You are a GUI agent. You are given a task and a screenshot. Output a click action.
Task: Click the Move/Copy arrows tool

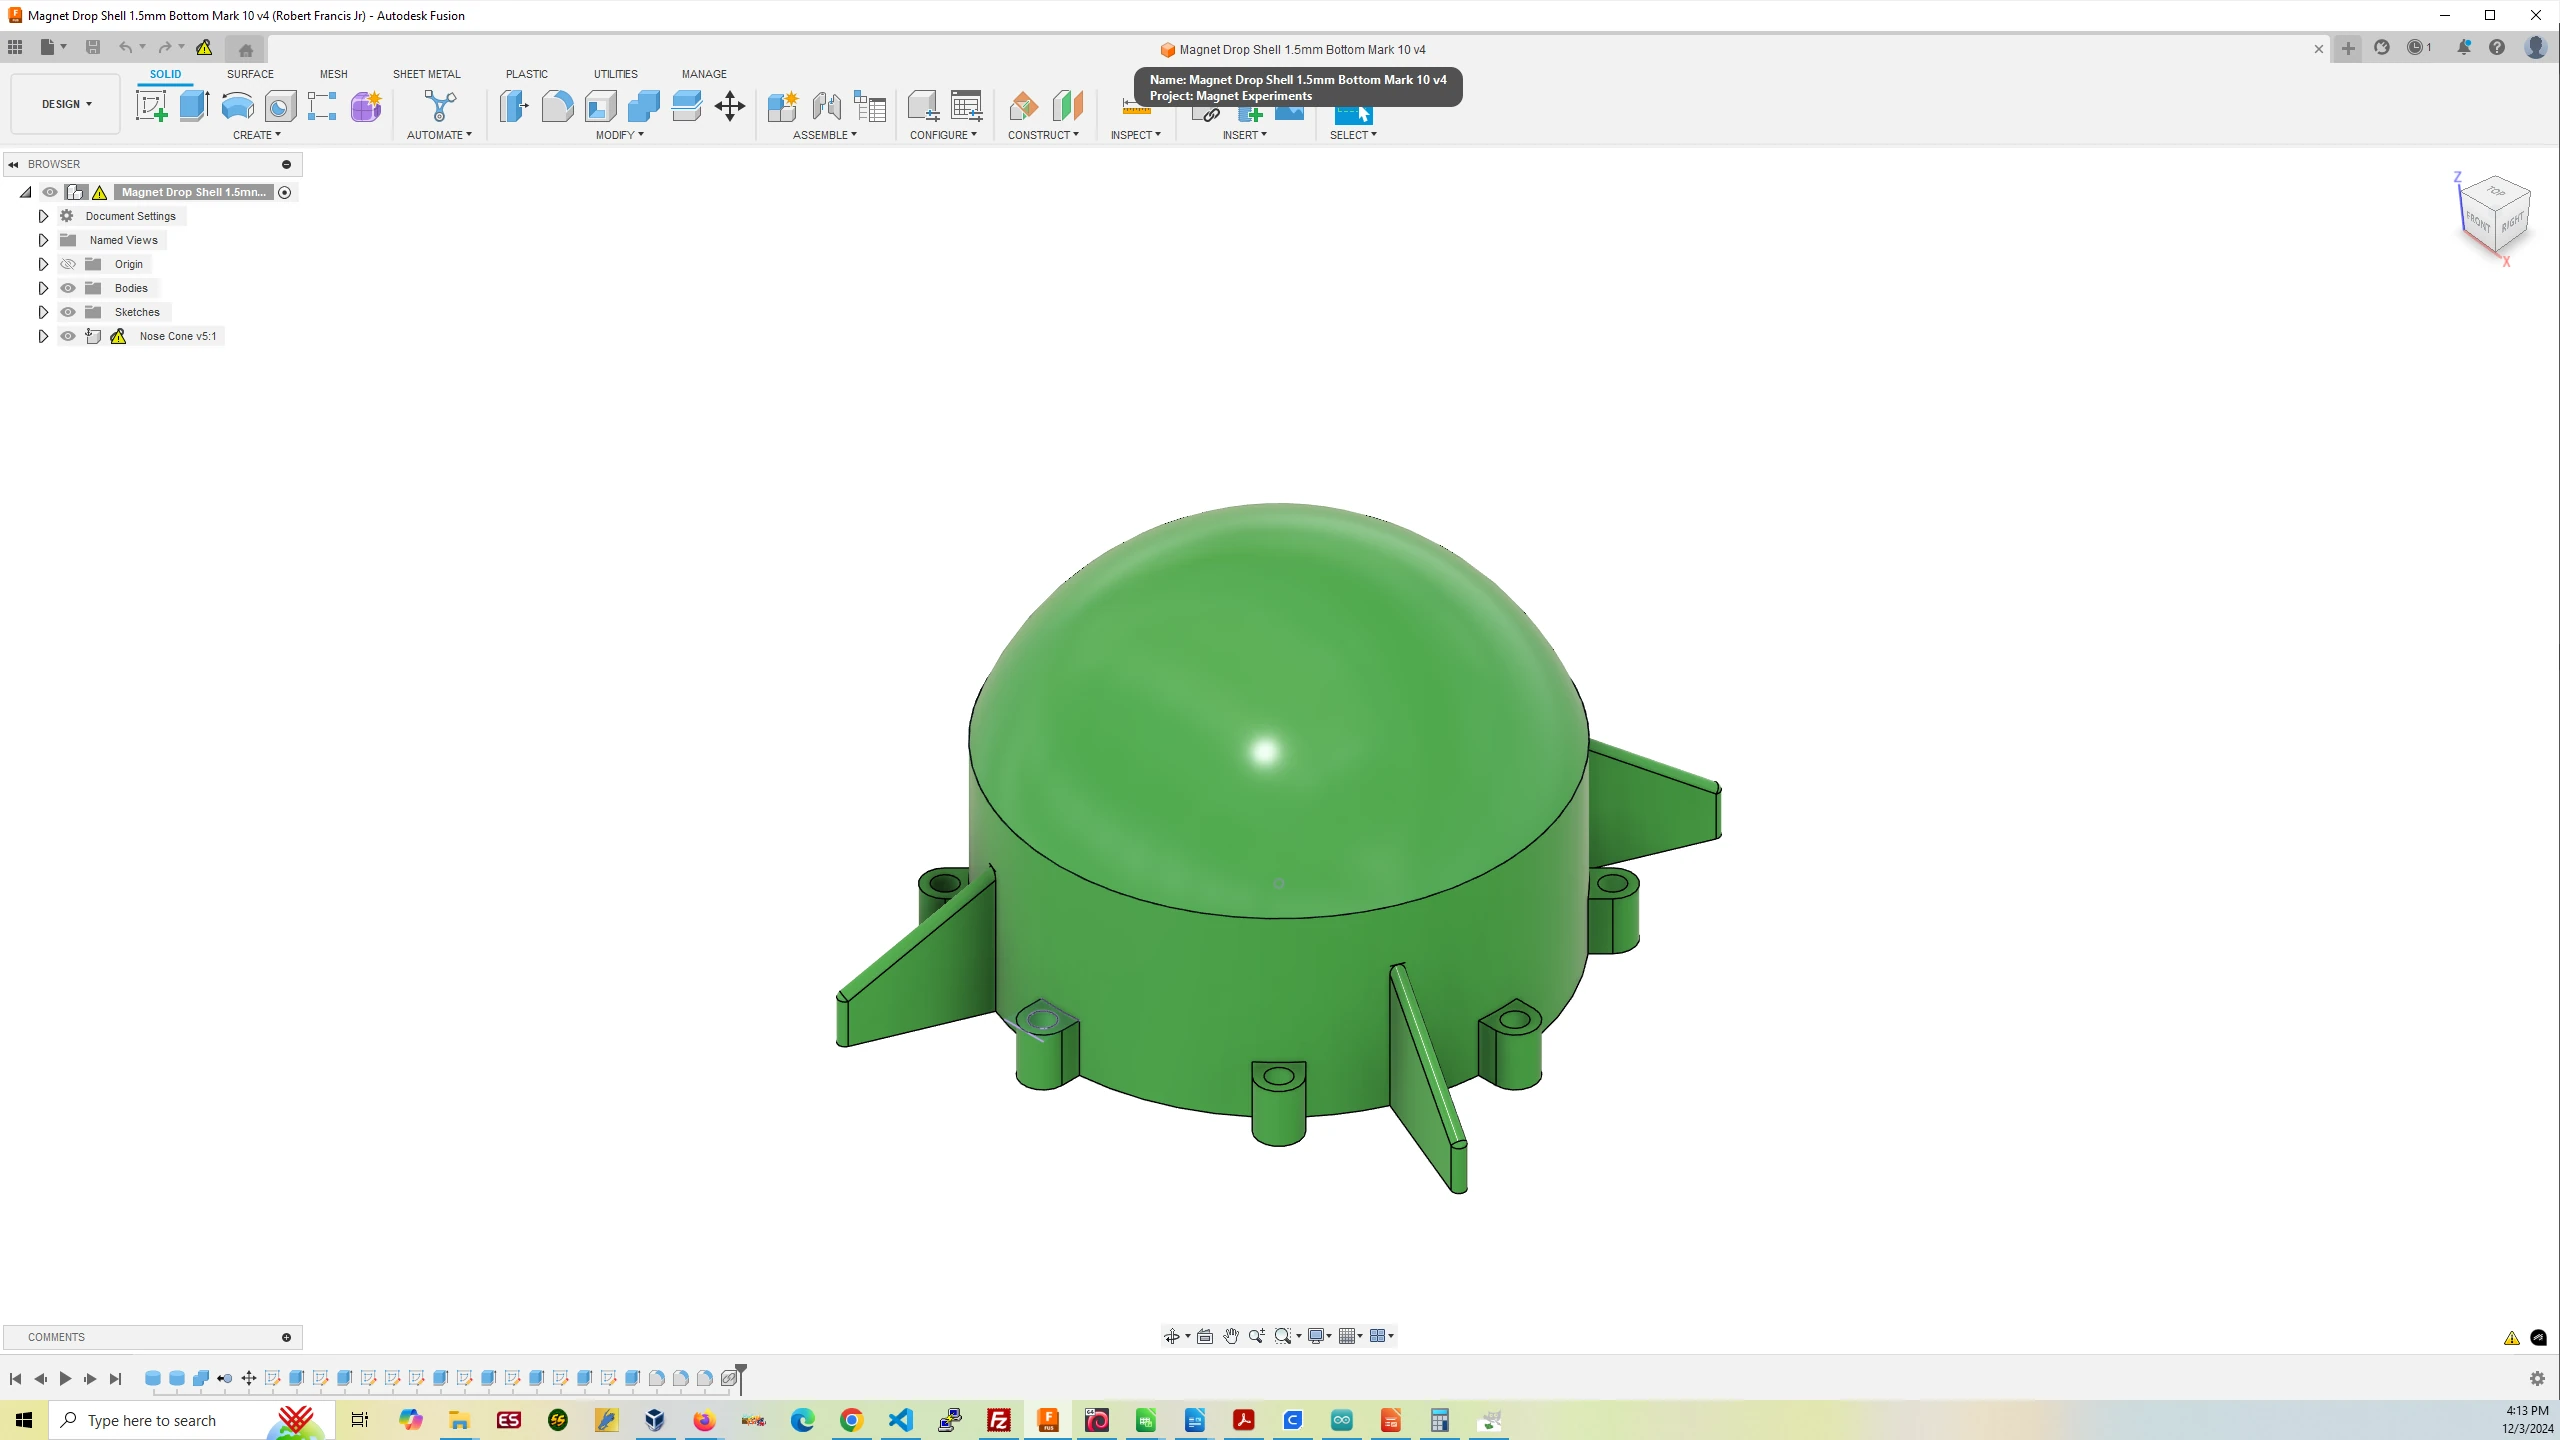(x=730, y=106)
